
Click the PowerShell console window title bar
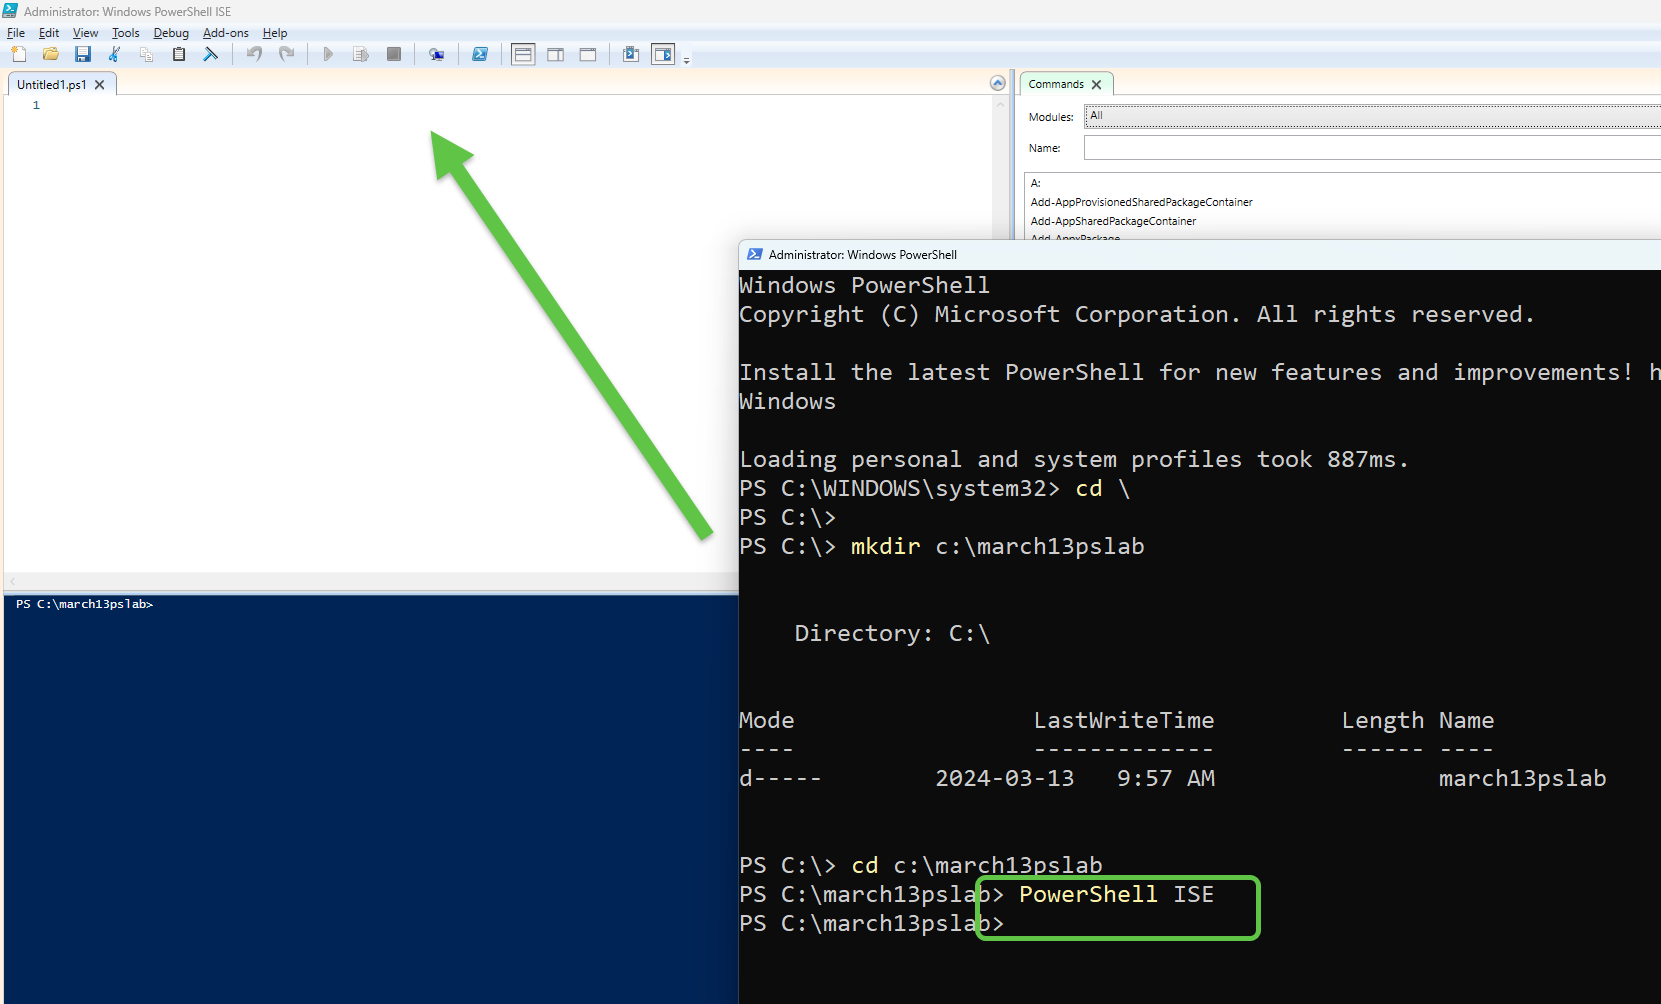coord(1200,255)
